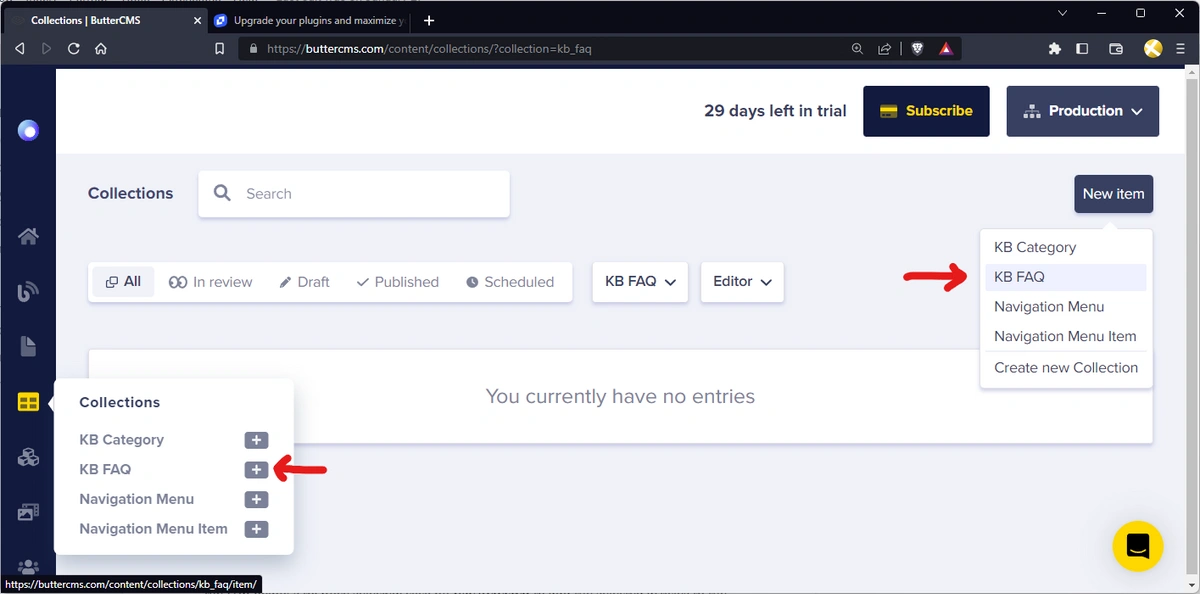1200x594 pixels.
Task: Add new Navigation Menu Item plus icon
Action: pos(256,529)
